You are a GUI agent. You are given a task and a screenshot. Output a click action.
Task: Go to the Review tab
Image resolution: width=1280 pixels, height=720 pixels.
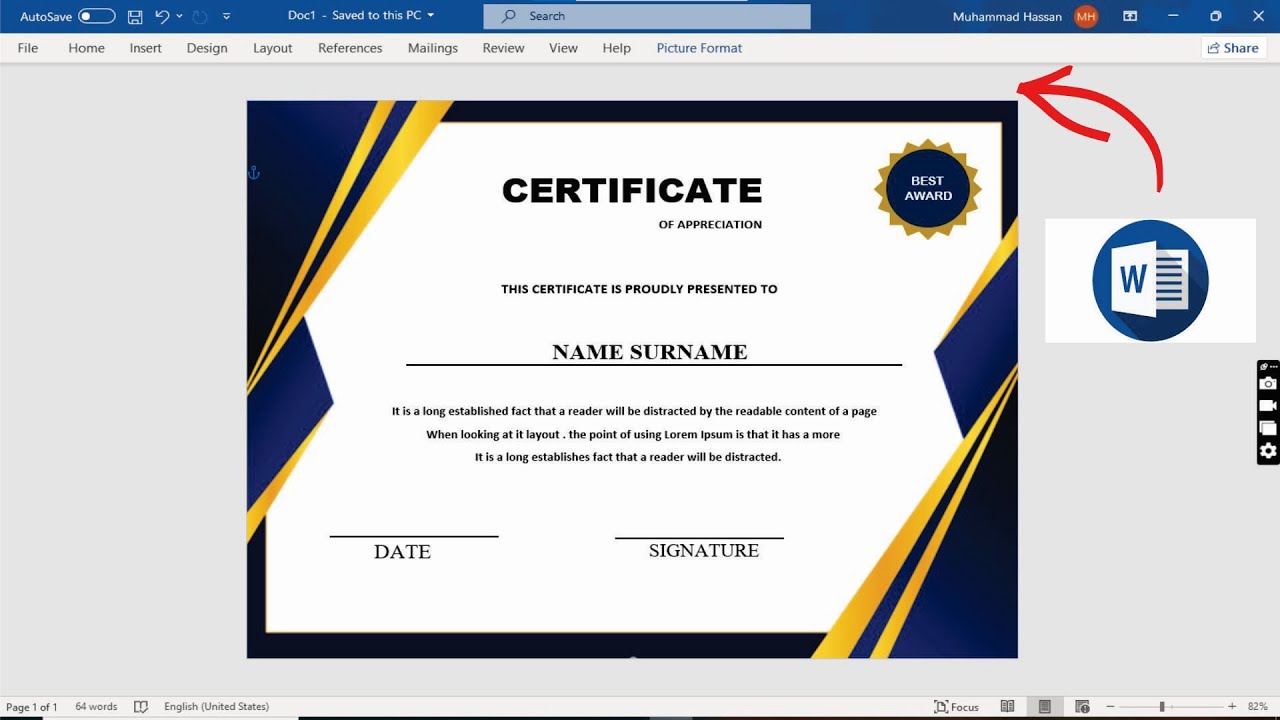[503, 48]
